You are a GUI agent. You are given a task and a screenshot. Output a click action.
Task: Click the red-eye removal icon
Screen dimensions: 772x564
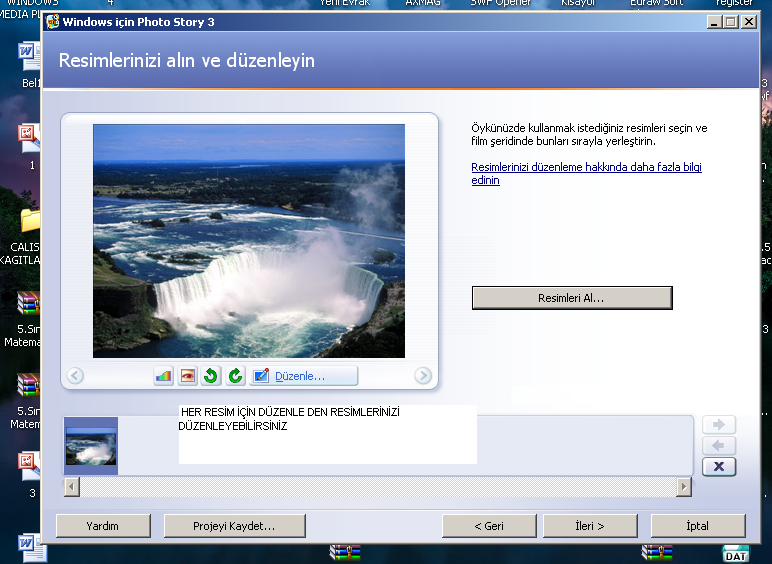click(187, 376)
